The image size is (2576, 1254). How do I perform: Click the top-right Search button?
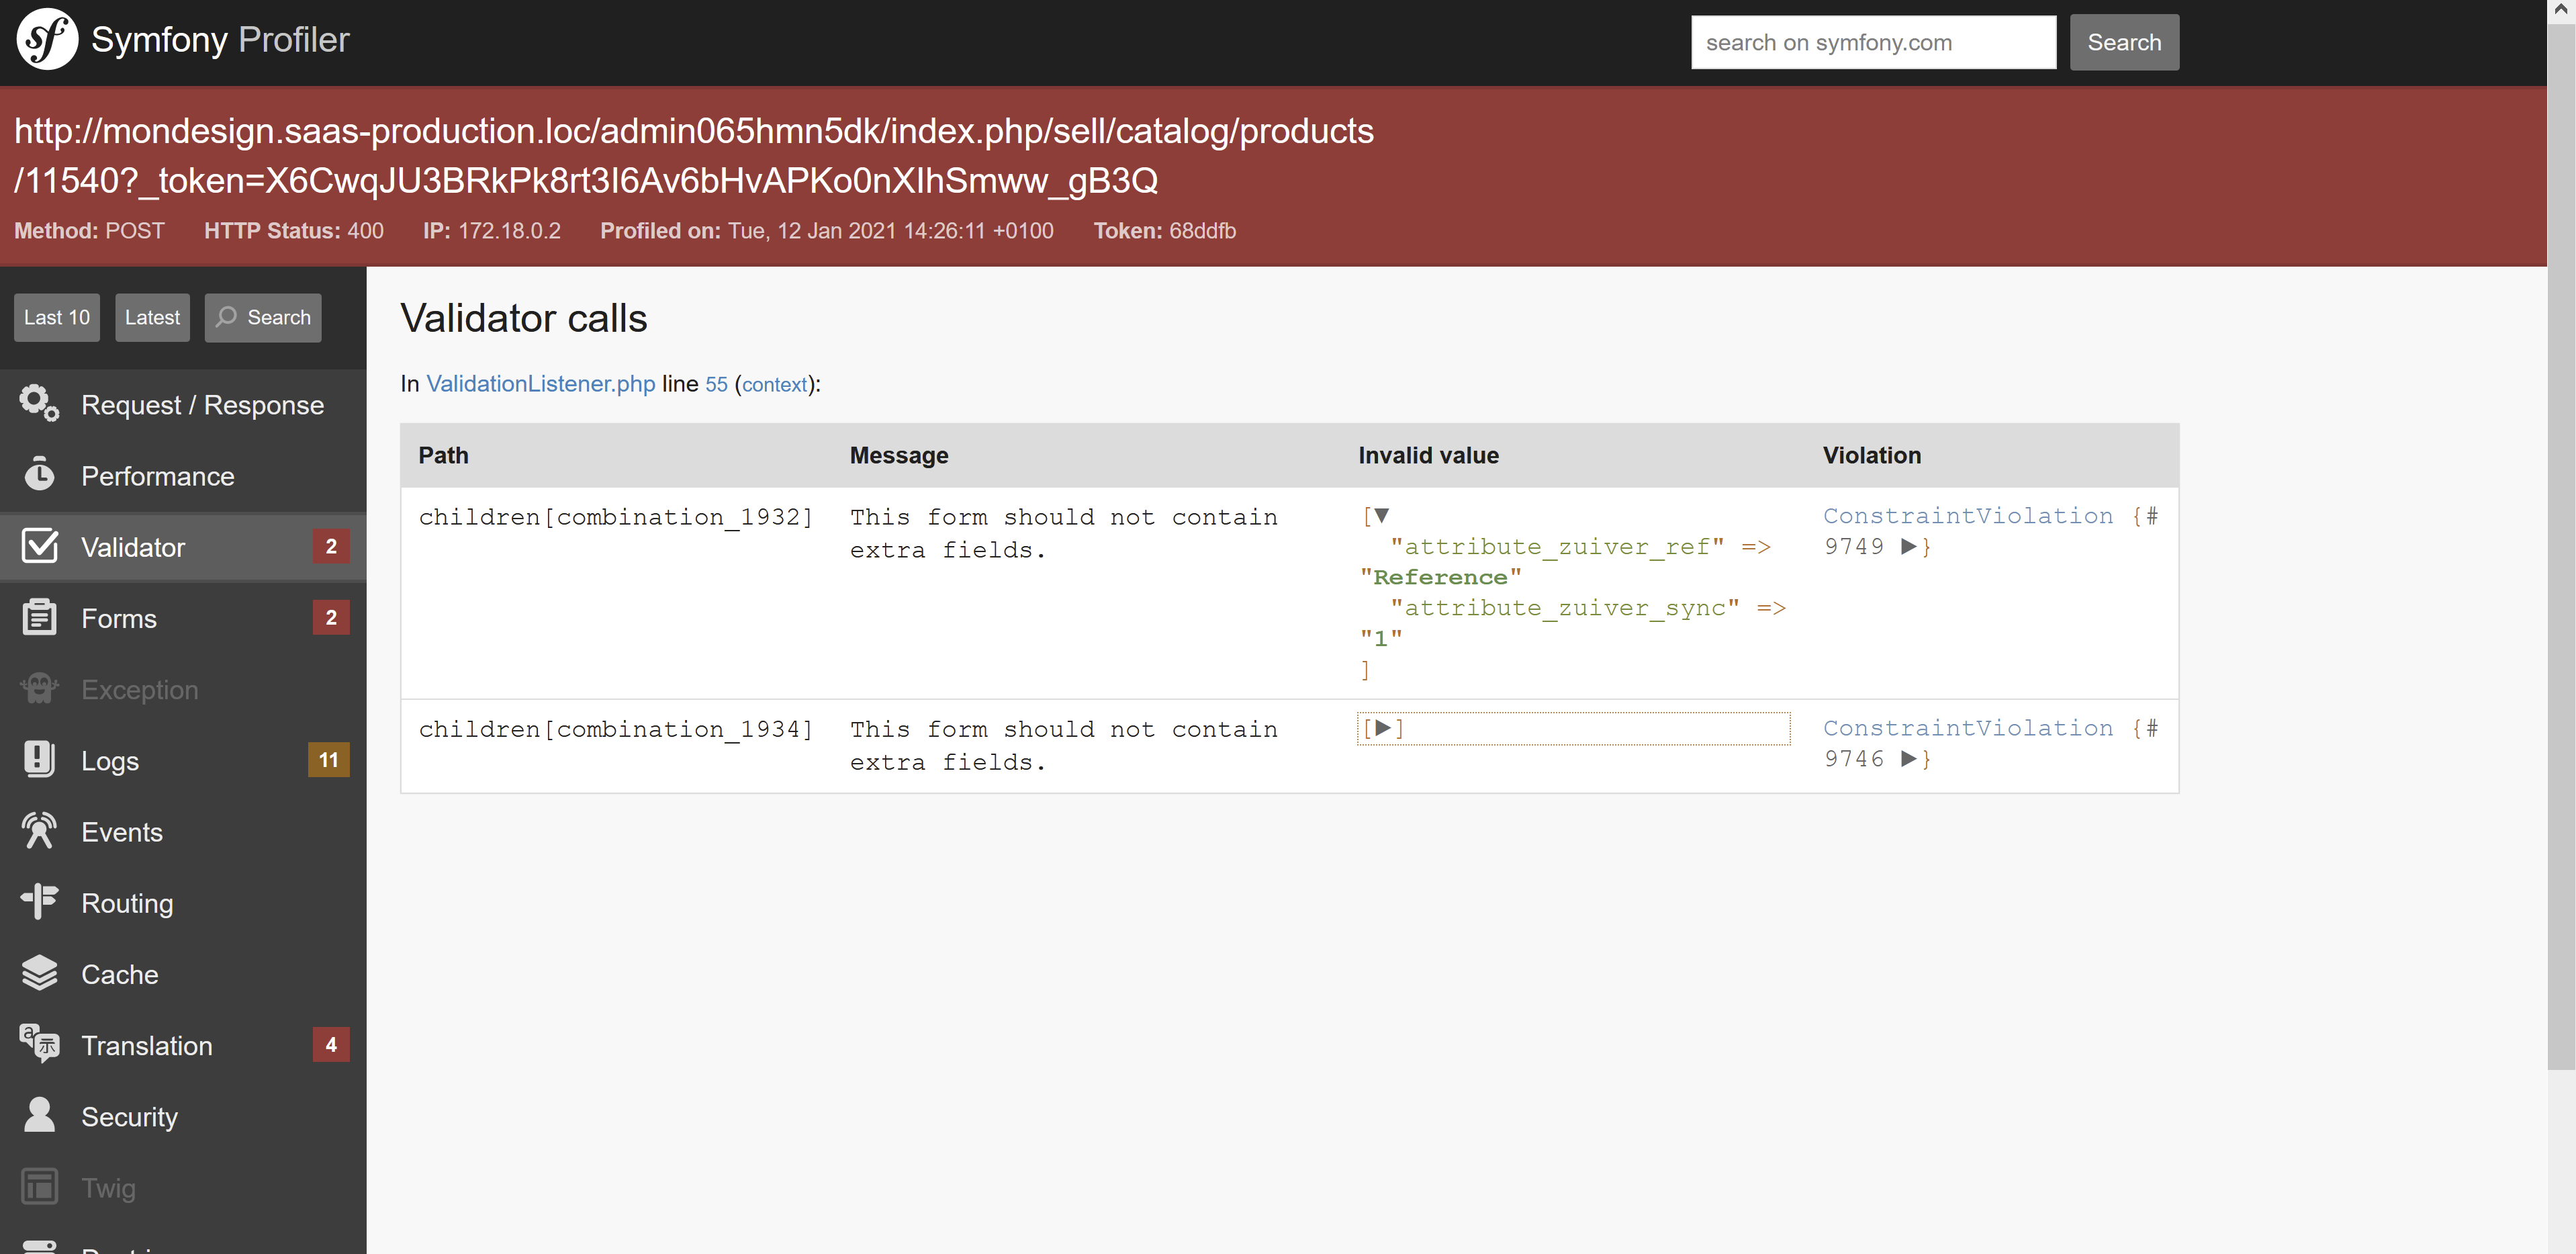[x=2124, y=42]
